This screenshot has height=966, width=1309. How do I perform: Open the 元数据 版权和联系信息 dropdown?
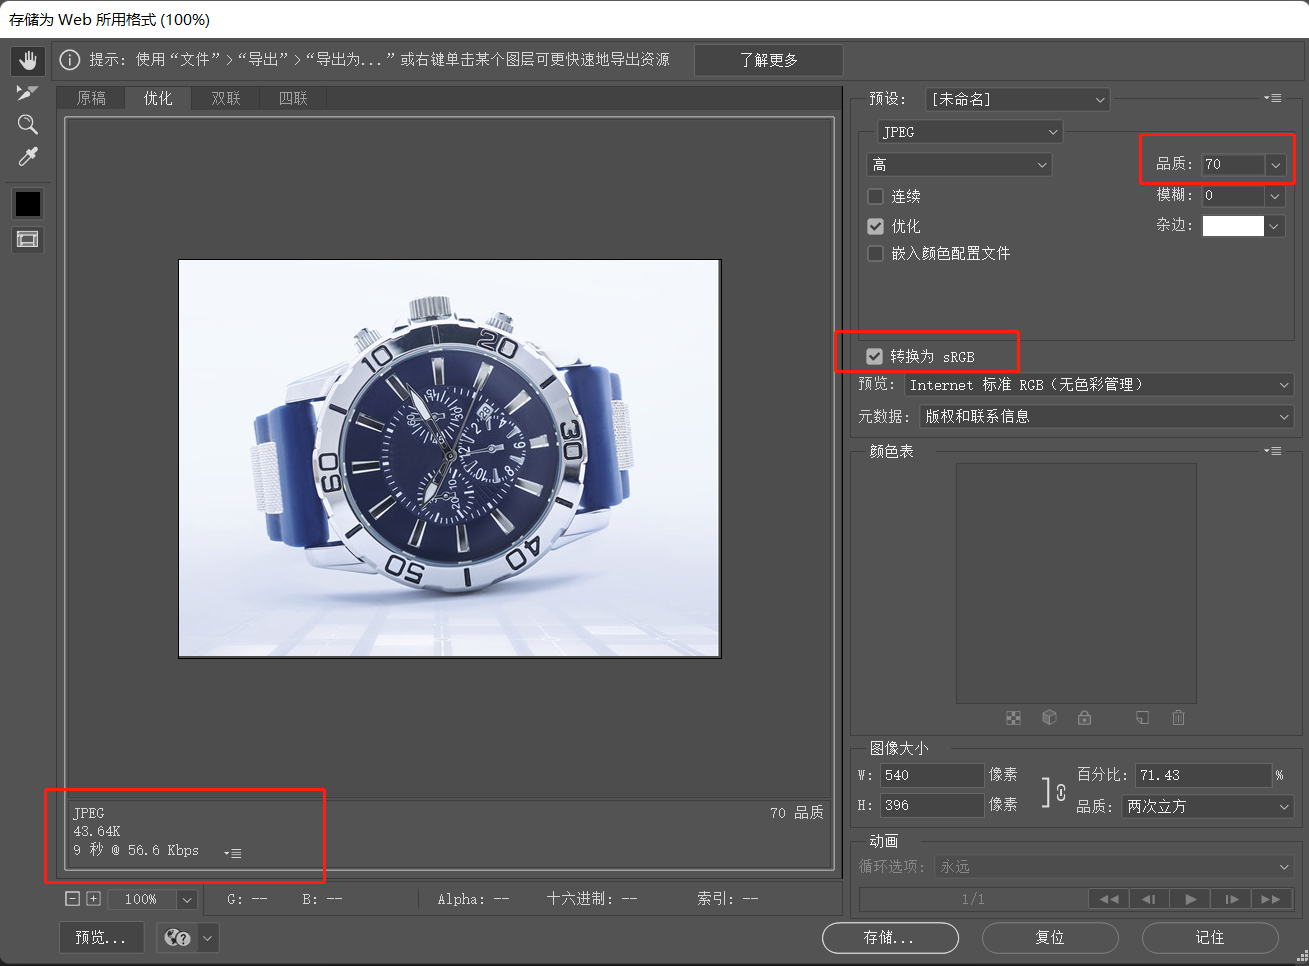tap(1107, 416)
